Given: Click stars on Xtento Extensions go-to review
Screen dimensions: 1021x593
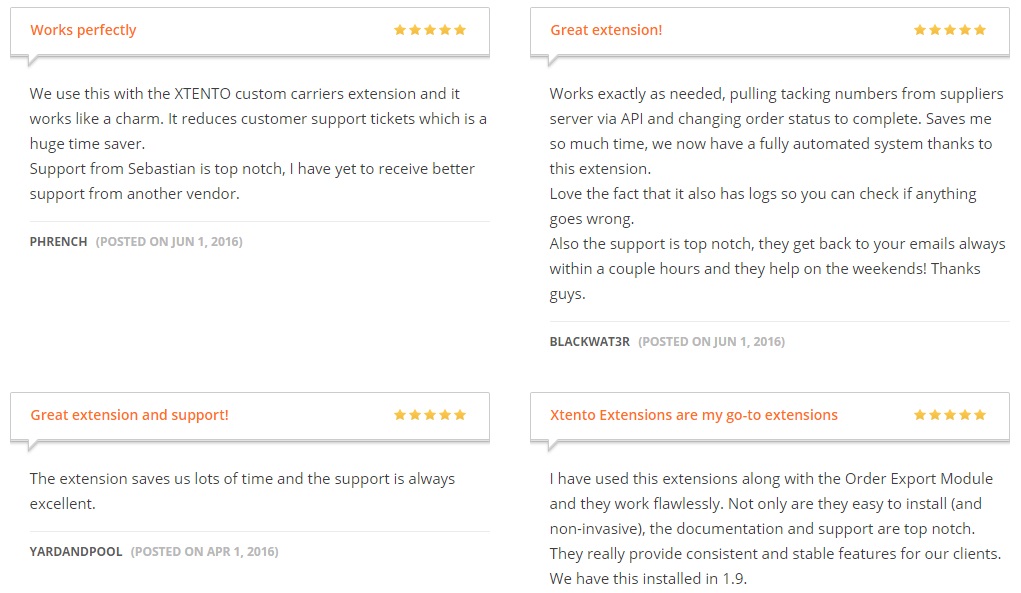Looking at the screenshot, I should 949,415.
